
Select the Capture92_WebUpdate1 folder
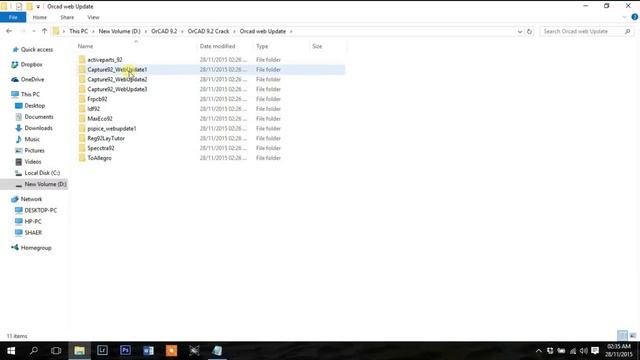117,69
